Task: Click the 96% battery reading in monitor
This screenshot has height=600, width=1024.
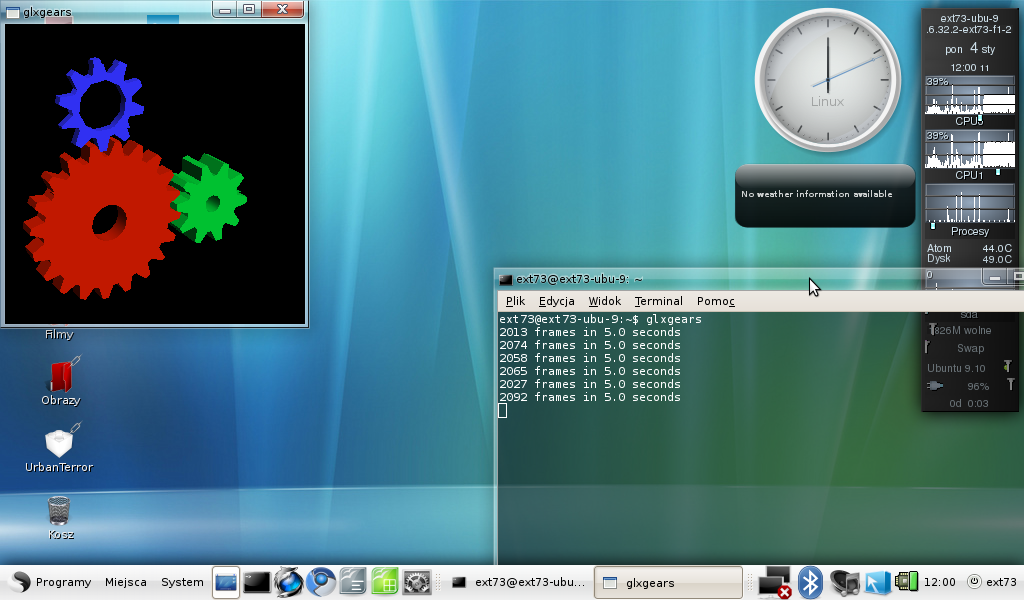Action: [978, 387]
